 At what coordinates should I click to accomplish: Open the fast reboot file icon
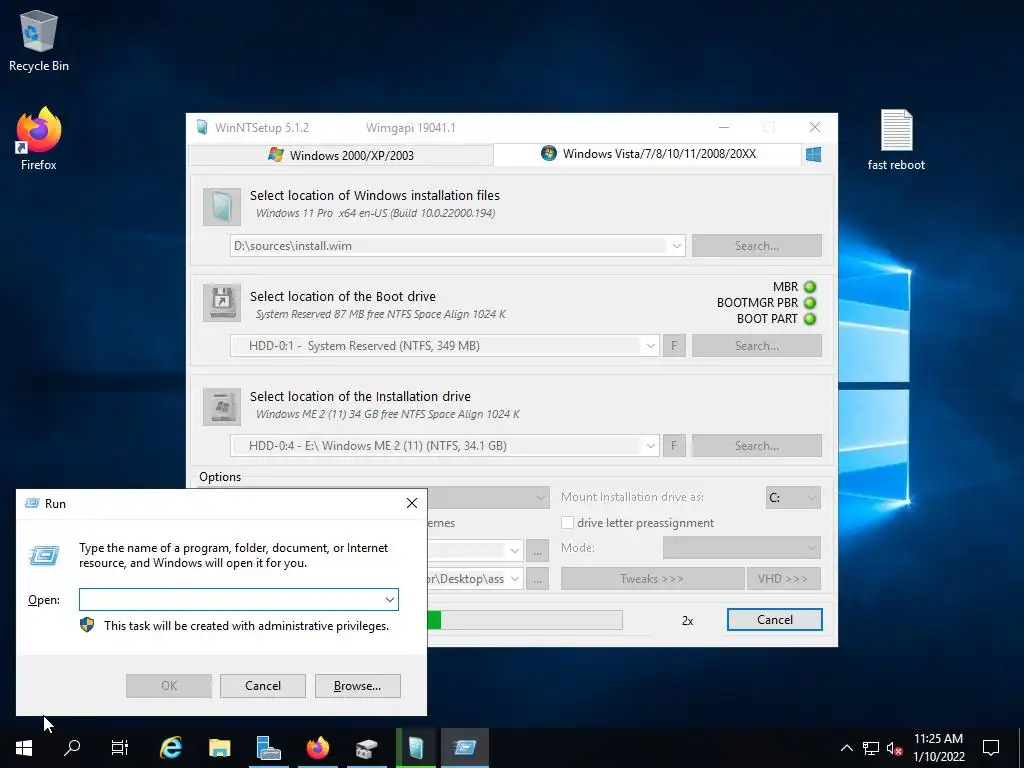click(x=896, y=140)
